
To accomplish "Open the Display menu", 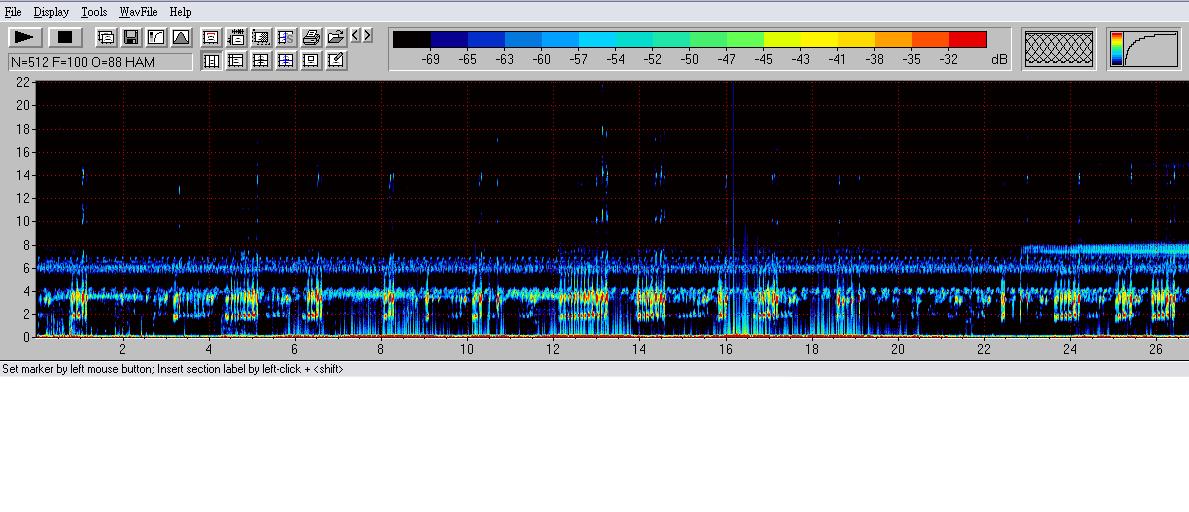I will pos(51,12).
